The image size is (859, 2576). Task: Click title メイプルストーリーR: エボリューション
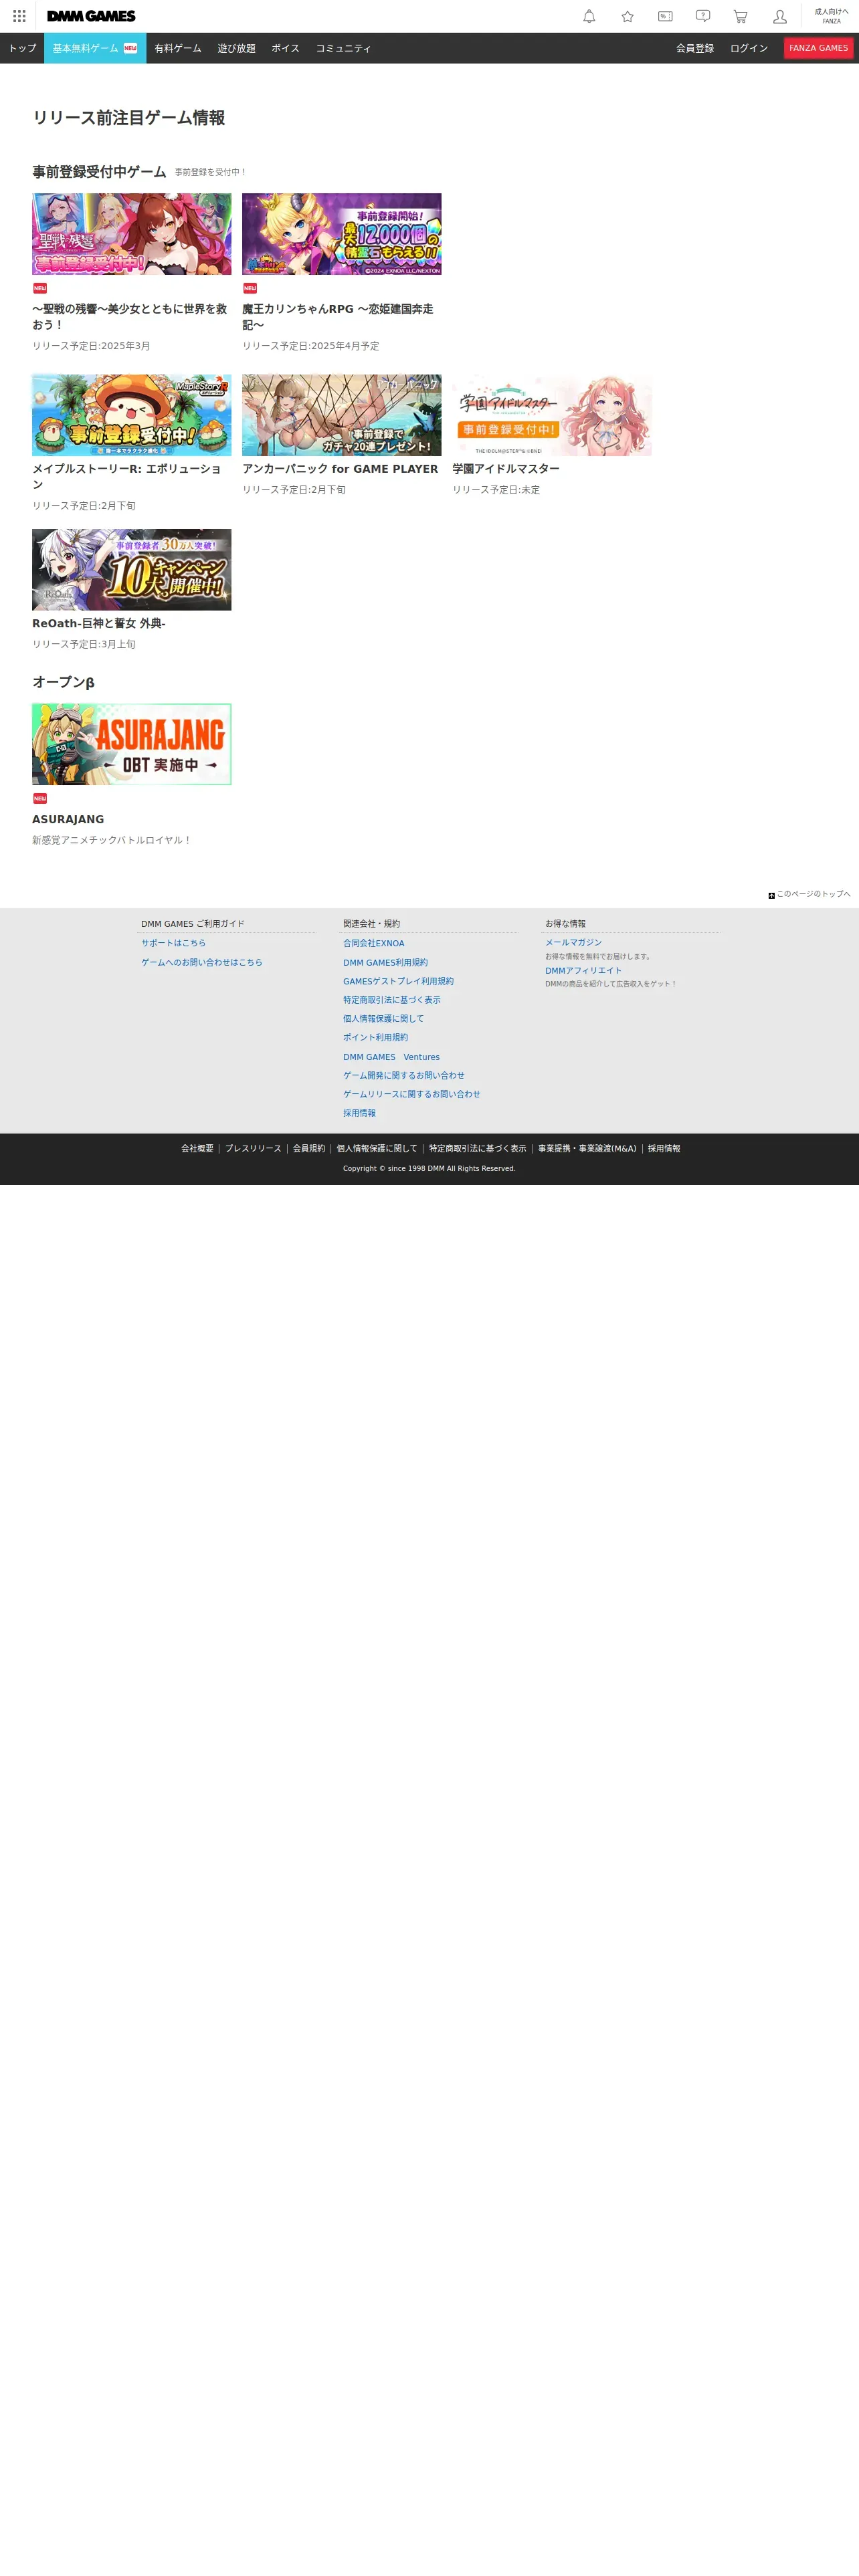click(x=127, y=477)
